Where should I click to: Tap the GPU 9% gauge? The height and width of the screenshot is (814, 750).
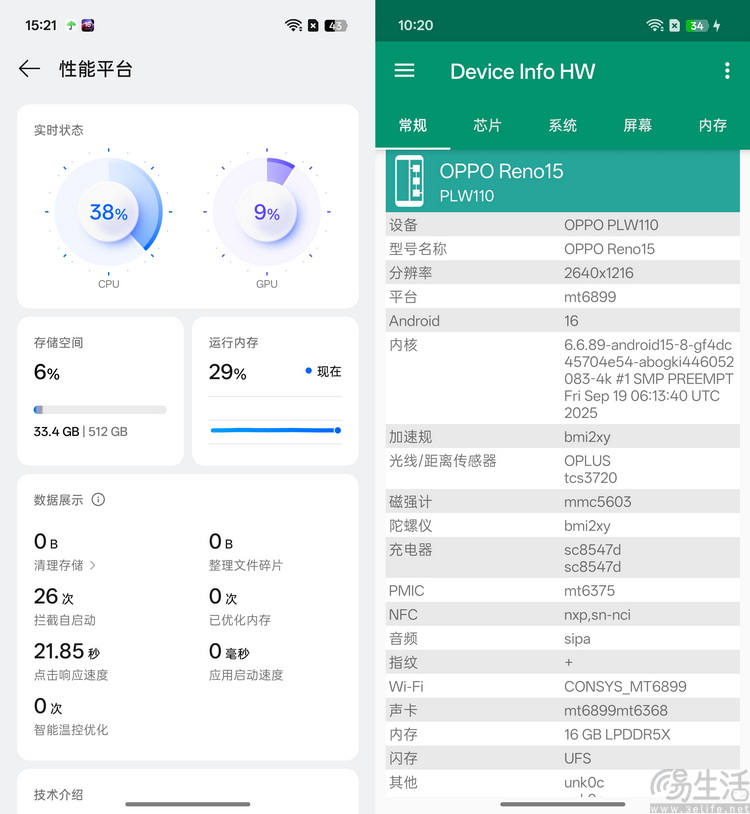coord(267,212)
